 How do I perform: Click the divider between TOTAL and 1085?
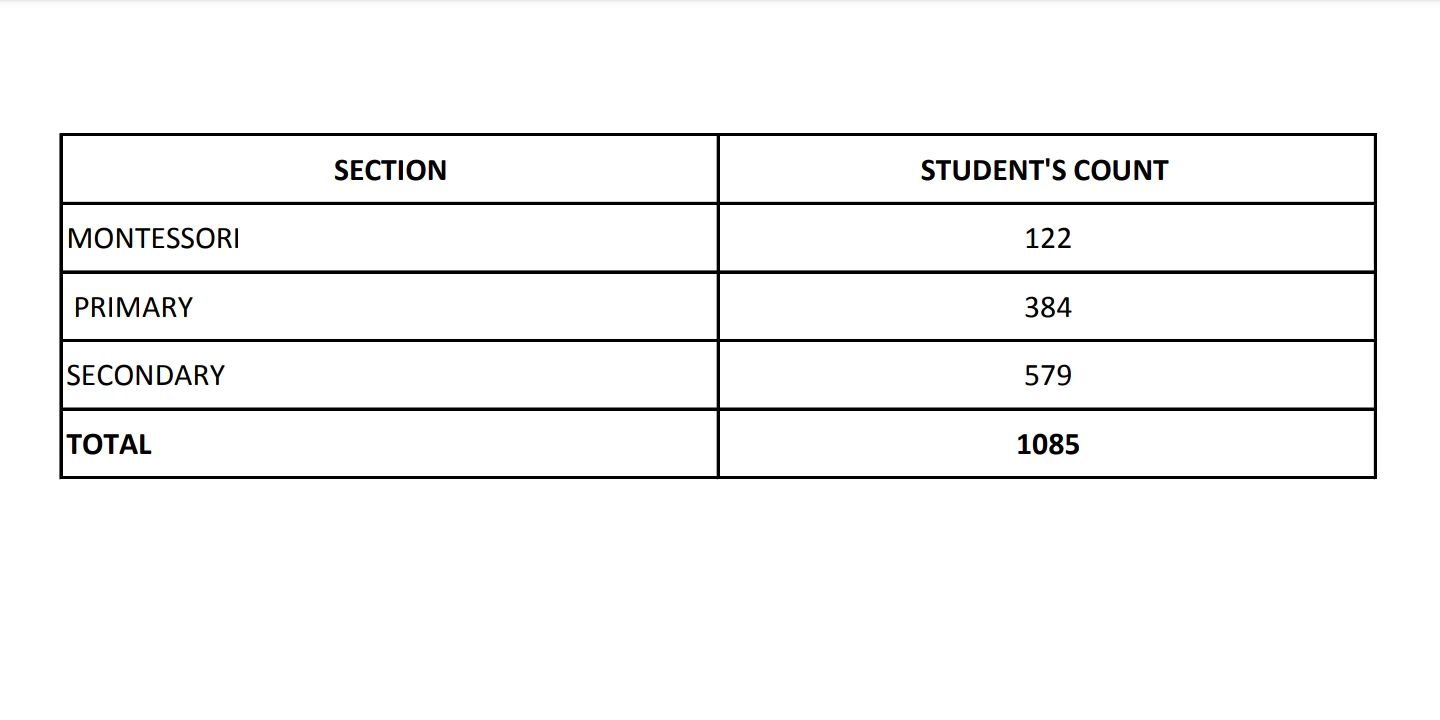coord(718,444)
